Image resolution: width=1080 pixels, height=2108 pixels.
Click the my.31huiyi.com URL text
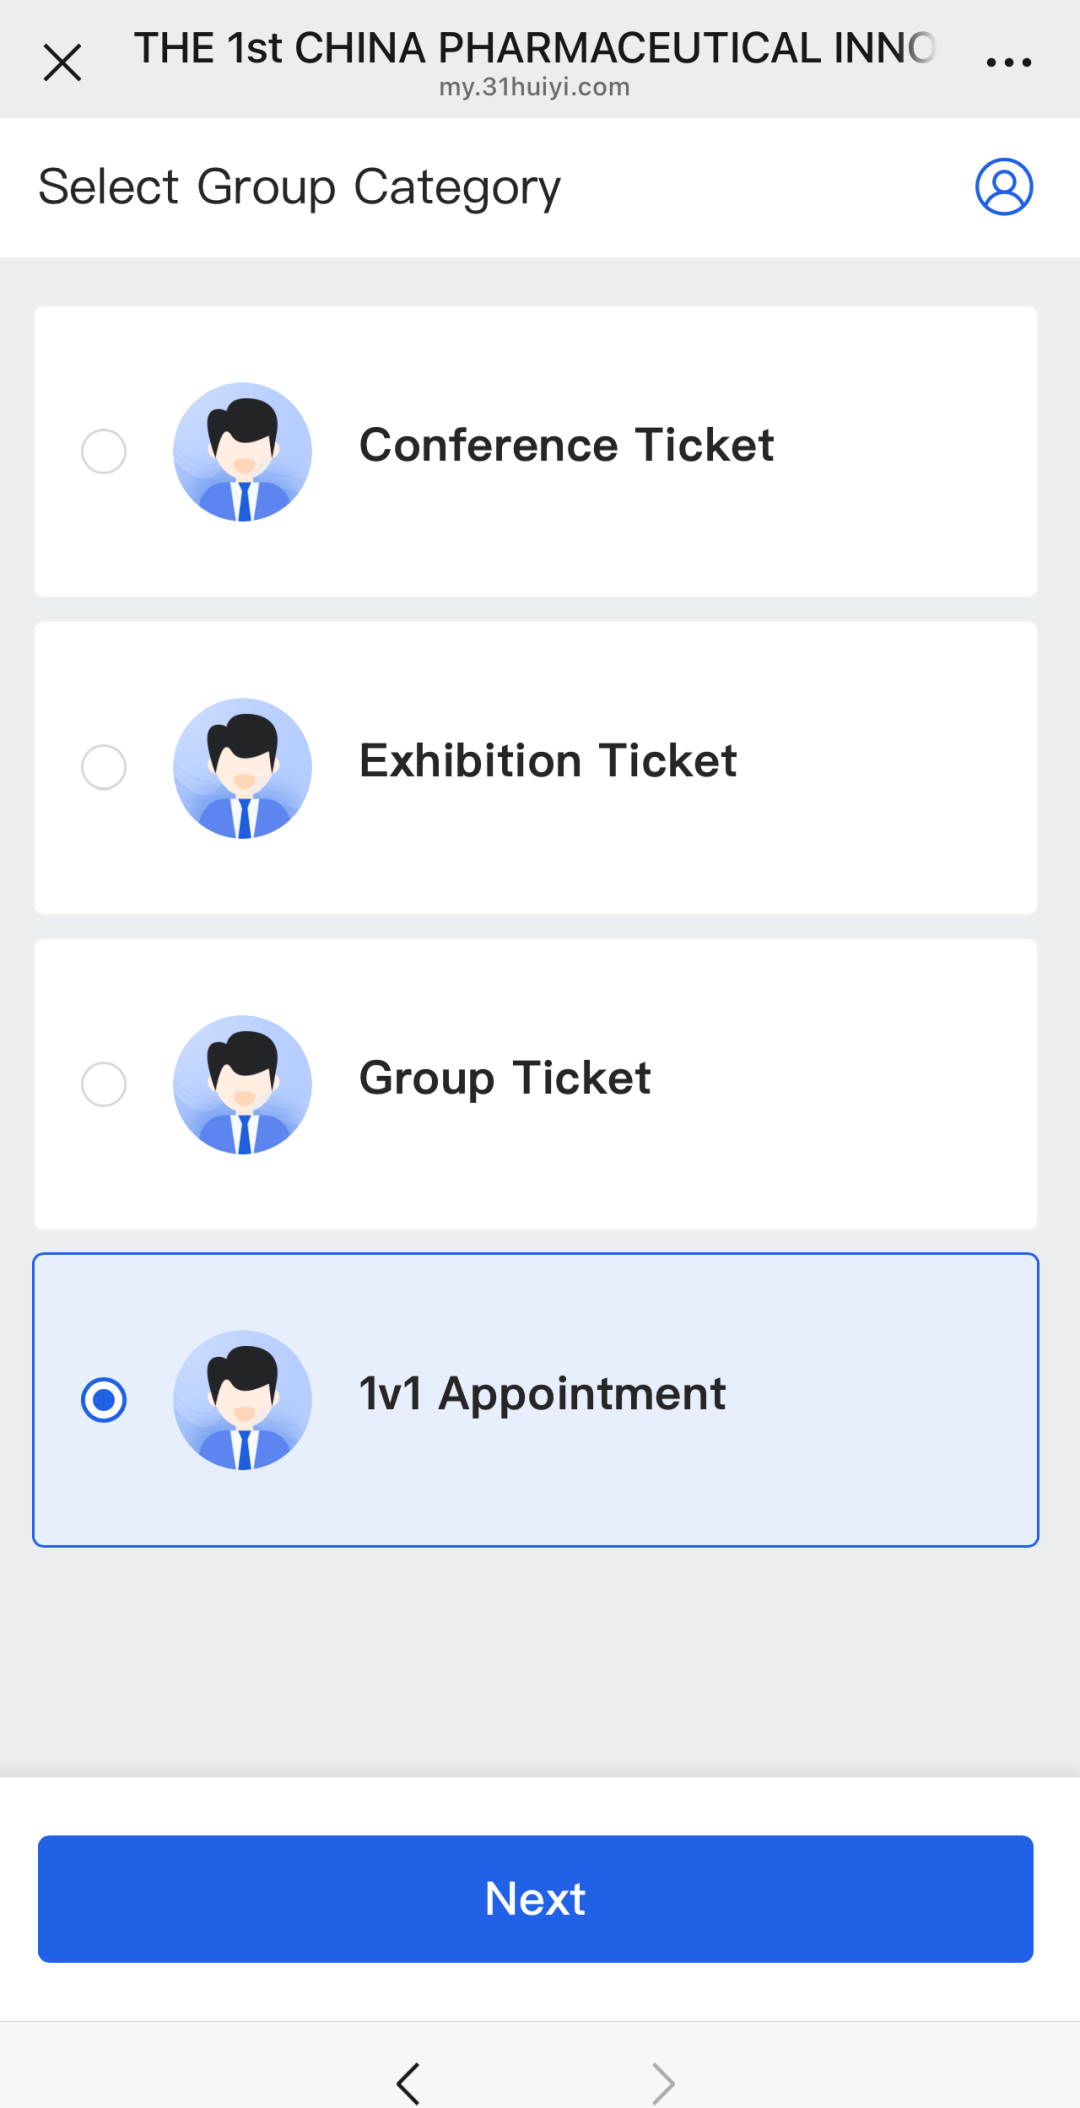coord(535,88)
